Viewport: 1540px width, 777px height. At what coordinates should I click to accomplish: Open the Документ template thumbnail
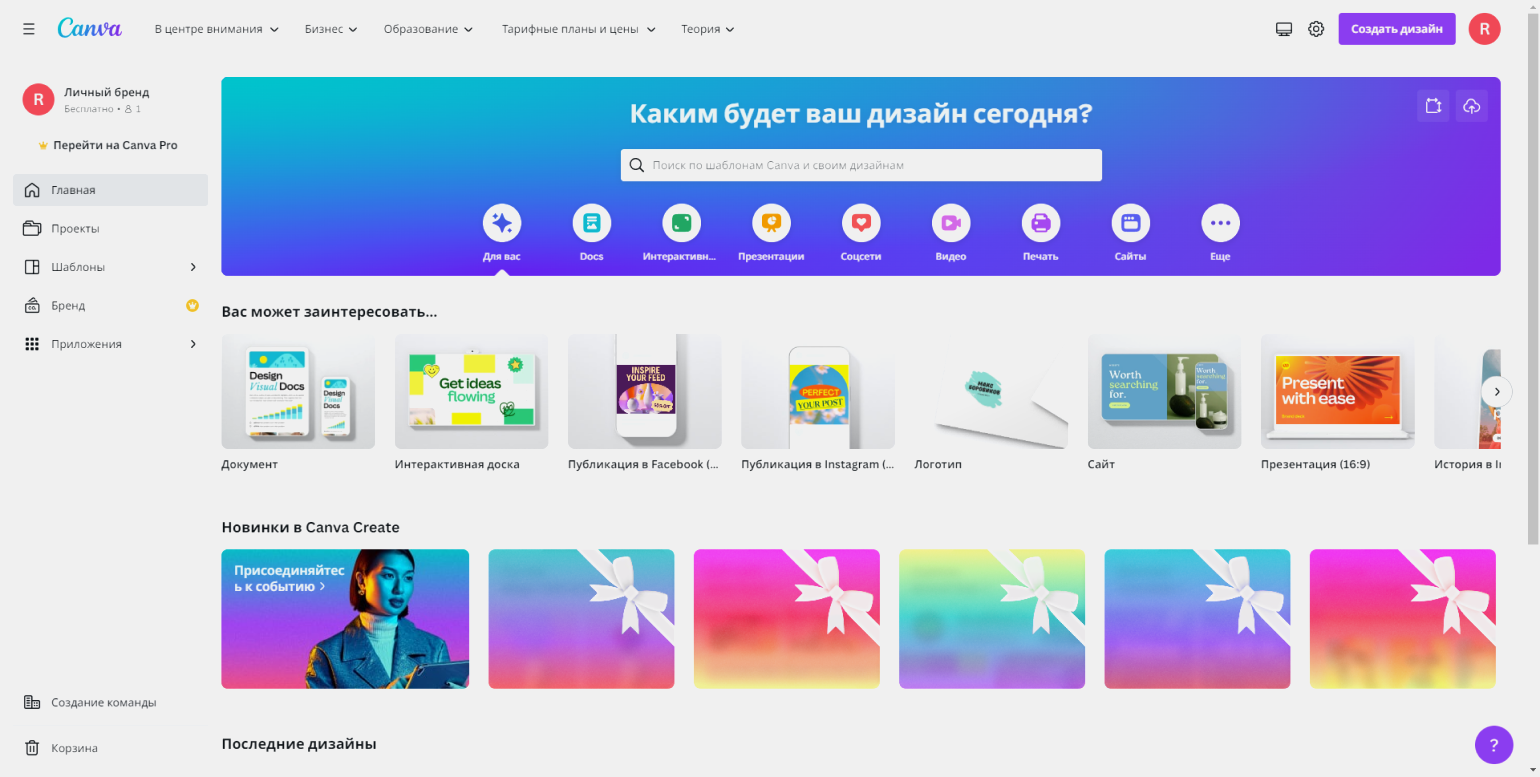pyautogui.click(x=298, y=391)
